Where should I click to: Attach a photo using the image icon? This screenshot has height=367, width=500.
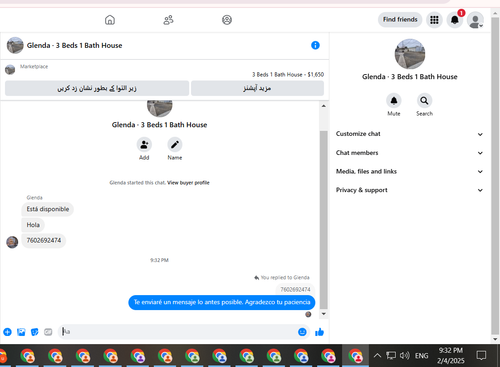[x=21, y=332]
